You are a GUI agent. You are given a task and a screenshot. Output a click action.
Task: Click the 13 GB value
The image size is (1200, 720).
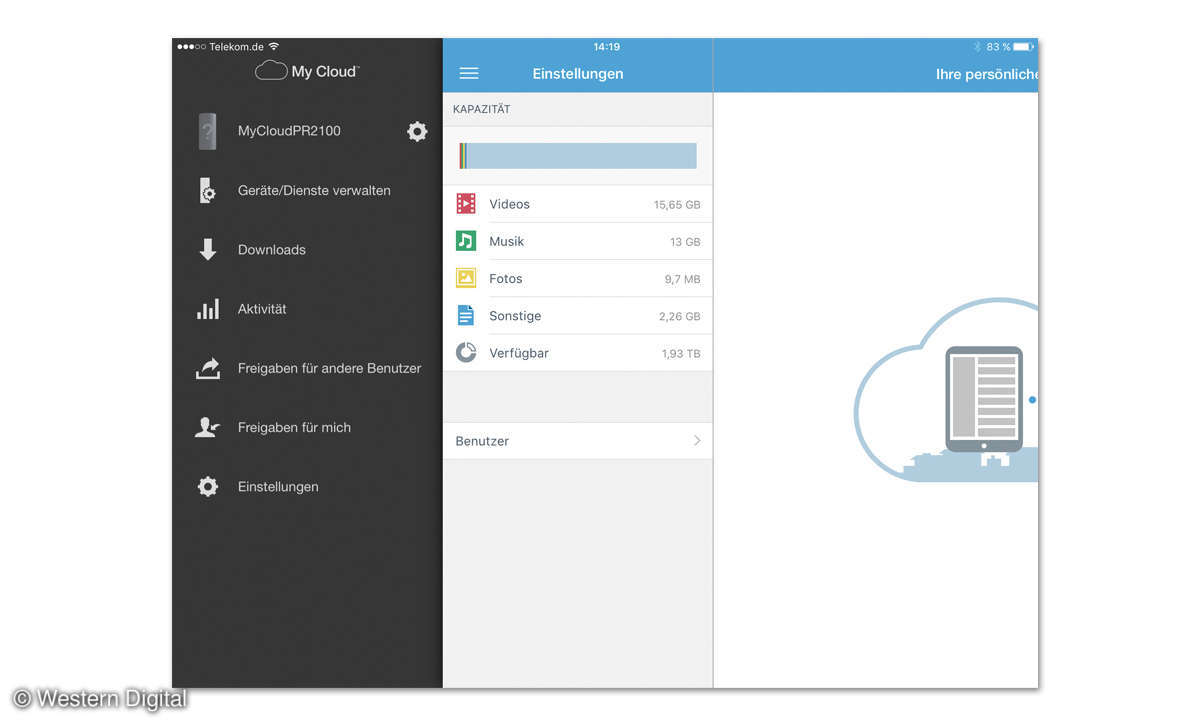click(685, 242)
